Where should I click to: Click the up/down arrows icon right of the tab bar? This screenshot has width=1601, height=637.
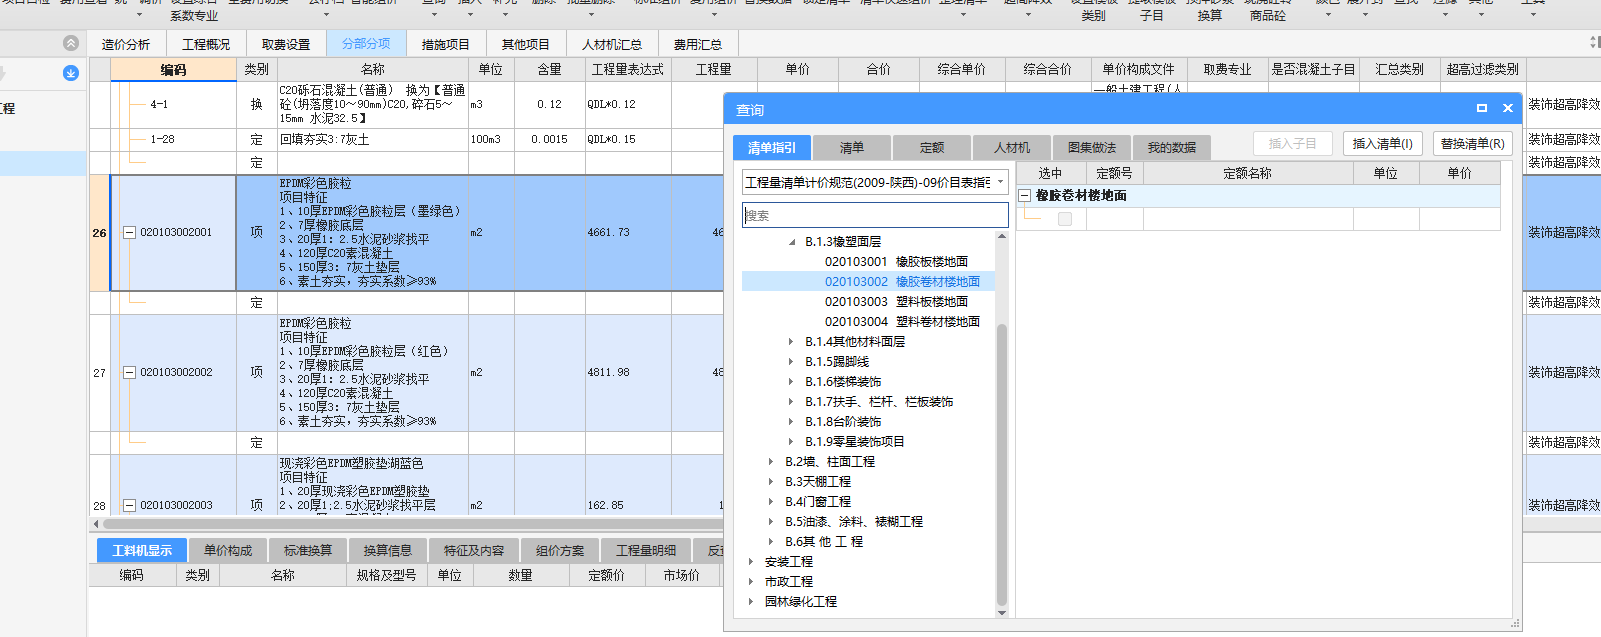click(1595, 42)
